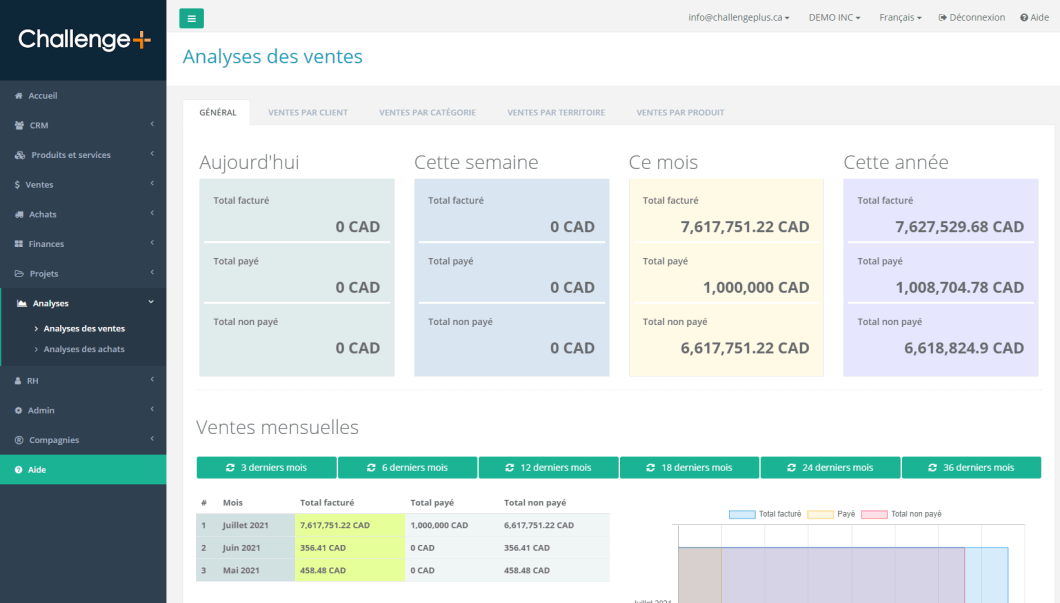Image resolution: width=1060 pixels, height=603 pixels.
Task: Click the Admin gear icon
Action: tap(19, 411)
